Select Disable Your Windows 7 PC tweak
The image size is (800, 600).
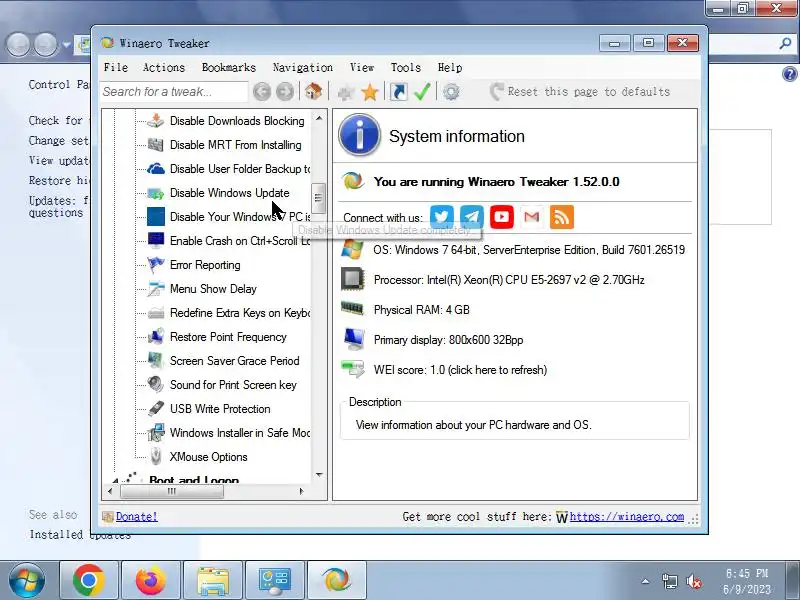pos(240,217)
